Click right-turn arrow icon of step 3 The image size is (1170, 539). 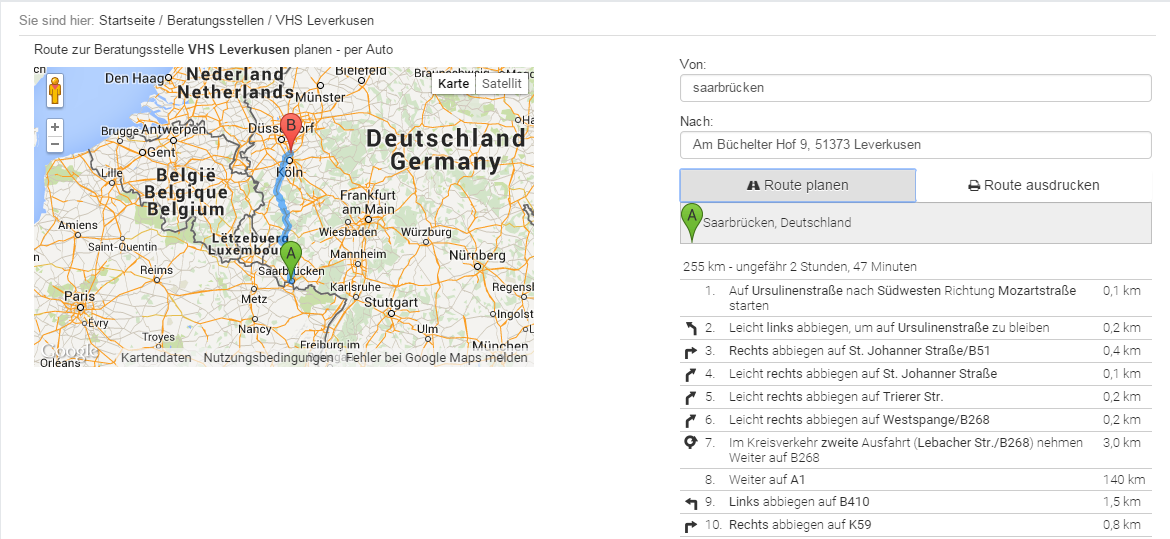[690, 351]
